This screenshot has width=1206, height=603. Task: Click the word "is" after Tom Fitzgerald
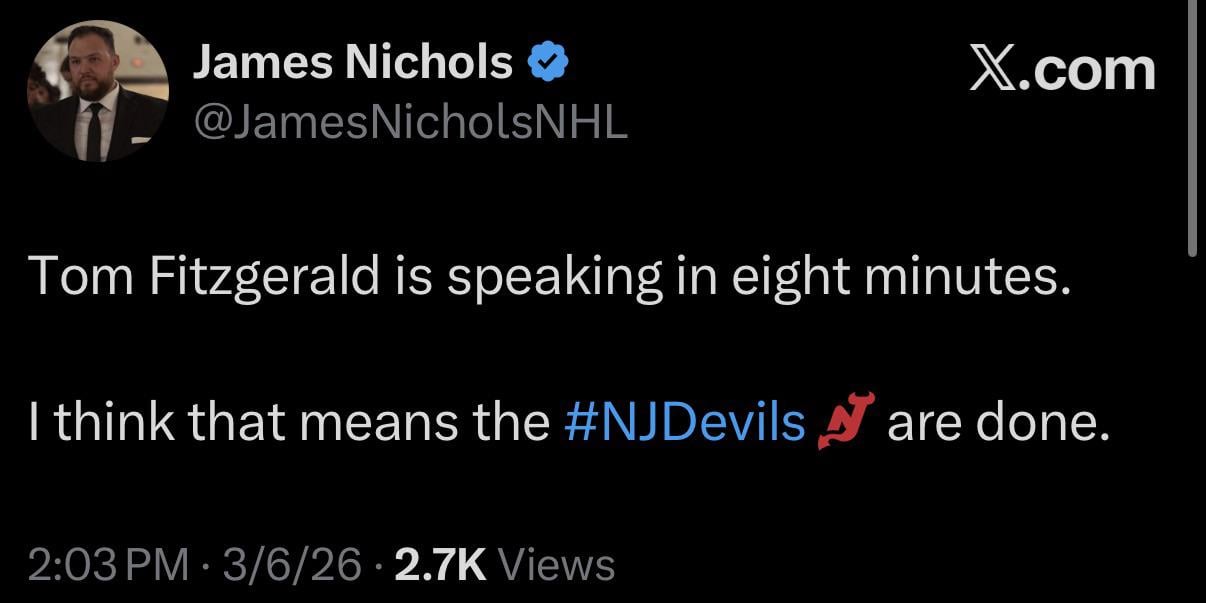412,276
